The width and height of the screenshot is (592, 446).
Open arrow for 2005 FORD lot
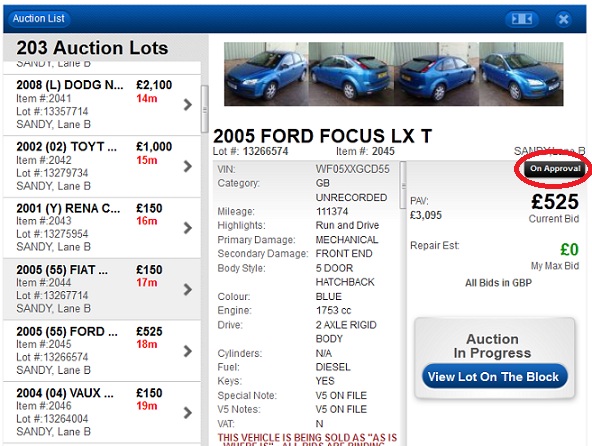[x=188, y=351]
